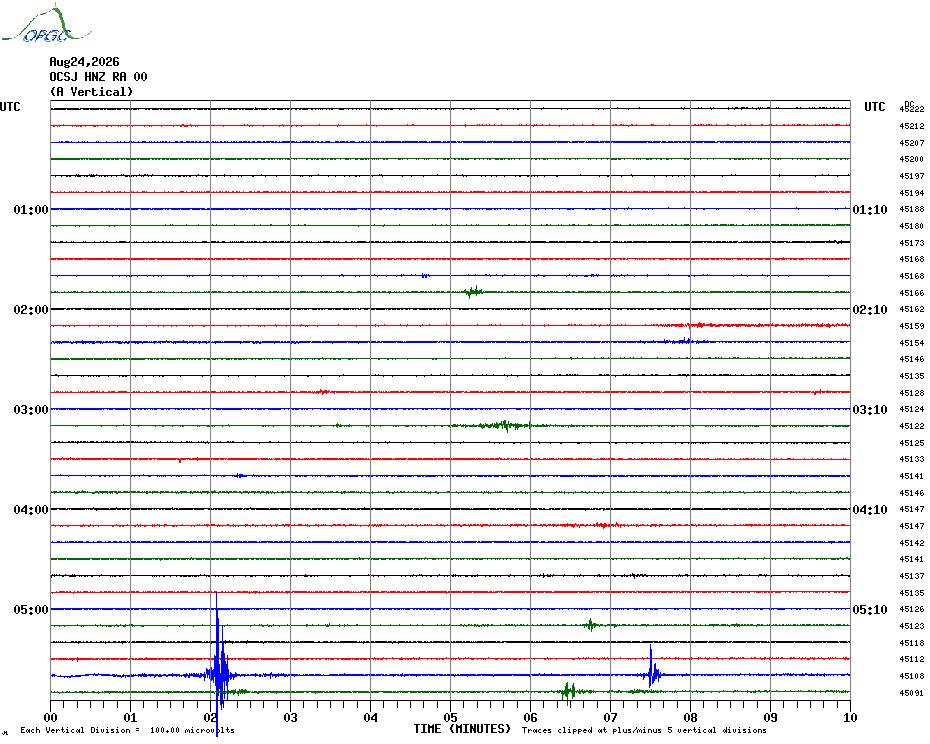Click the 07 minute tick label
Viewport: 930px width, 744px height.
click(610, 717)
